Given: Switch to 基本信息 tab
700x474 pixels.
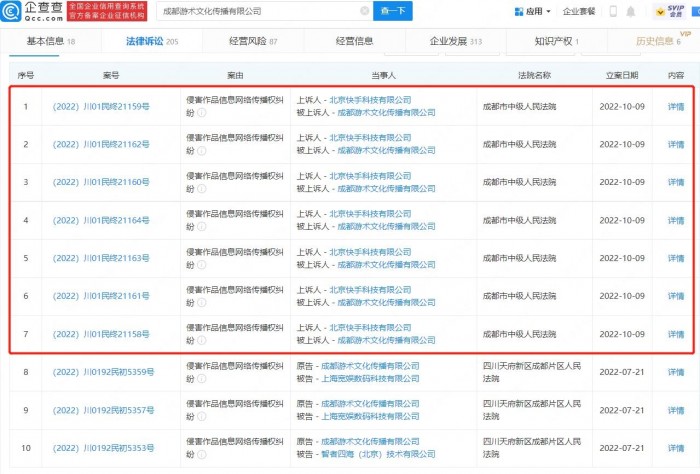Looking at the screenshot, I should (x=51, y=41).
